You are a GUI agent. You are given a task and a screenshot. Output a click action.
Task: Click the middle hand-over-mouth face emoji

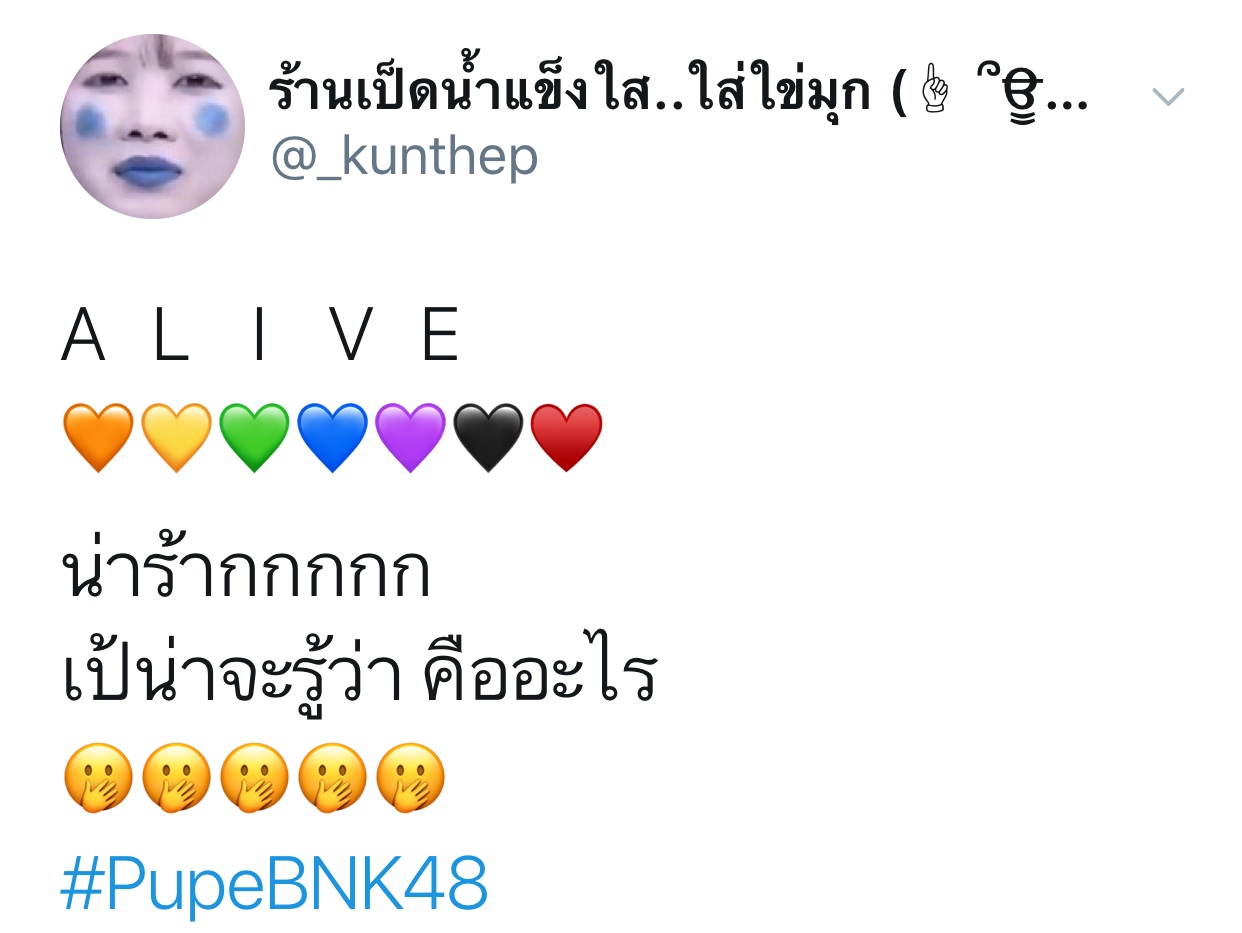click(x=254, y=777)
